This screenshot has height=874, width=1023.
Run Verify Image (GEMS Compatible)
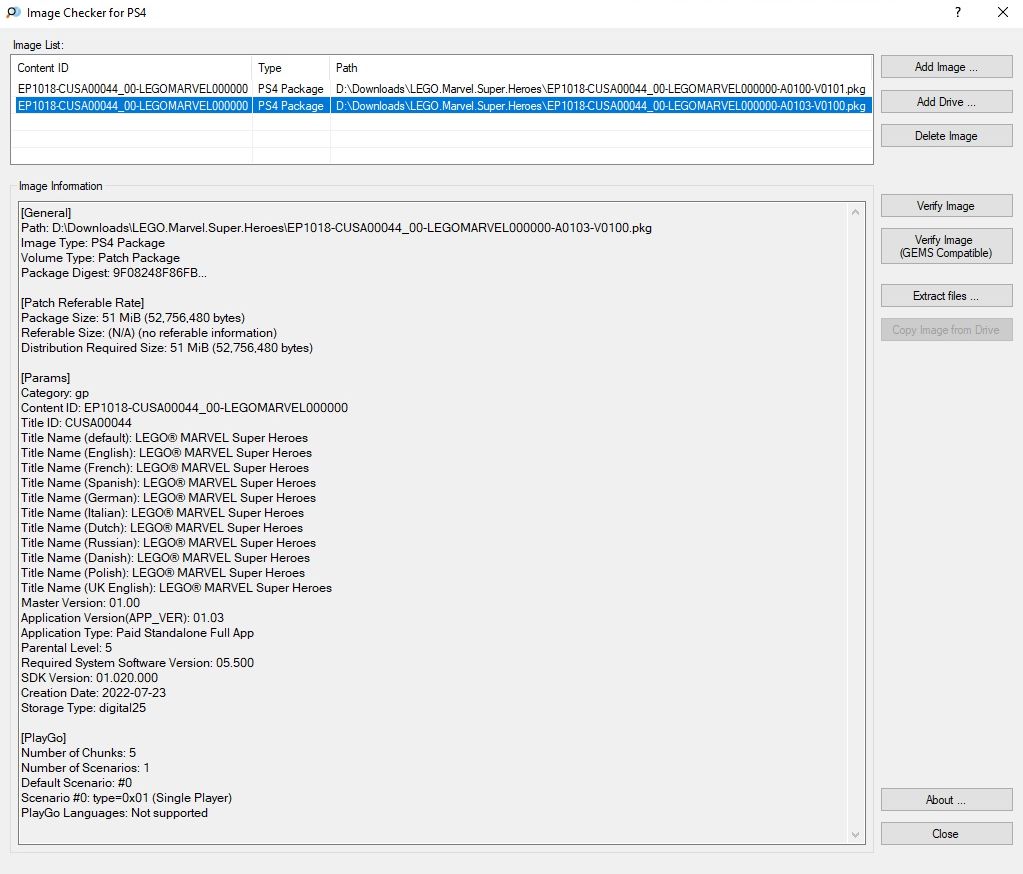point(946,246)
